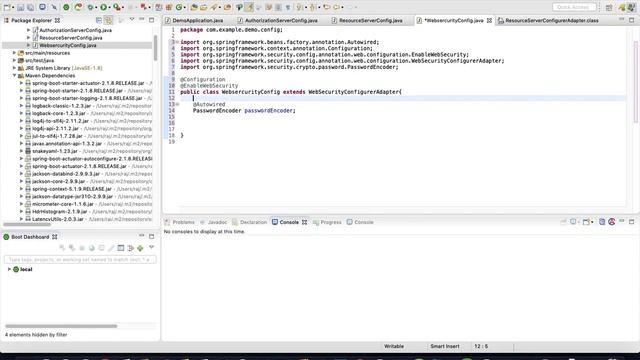Click the Boot Dashboard horizontal scrollbar

(x=61, y=326)
